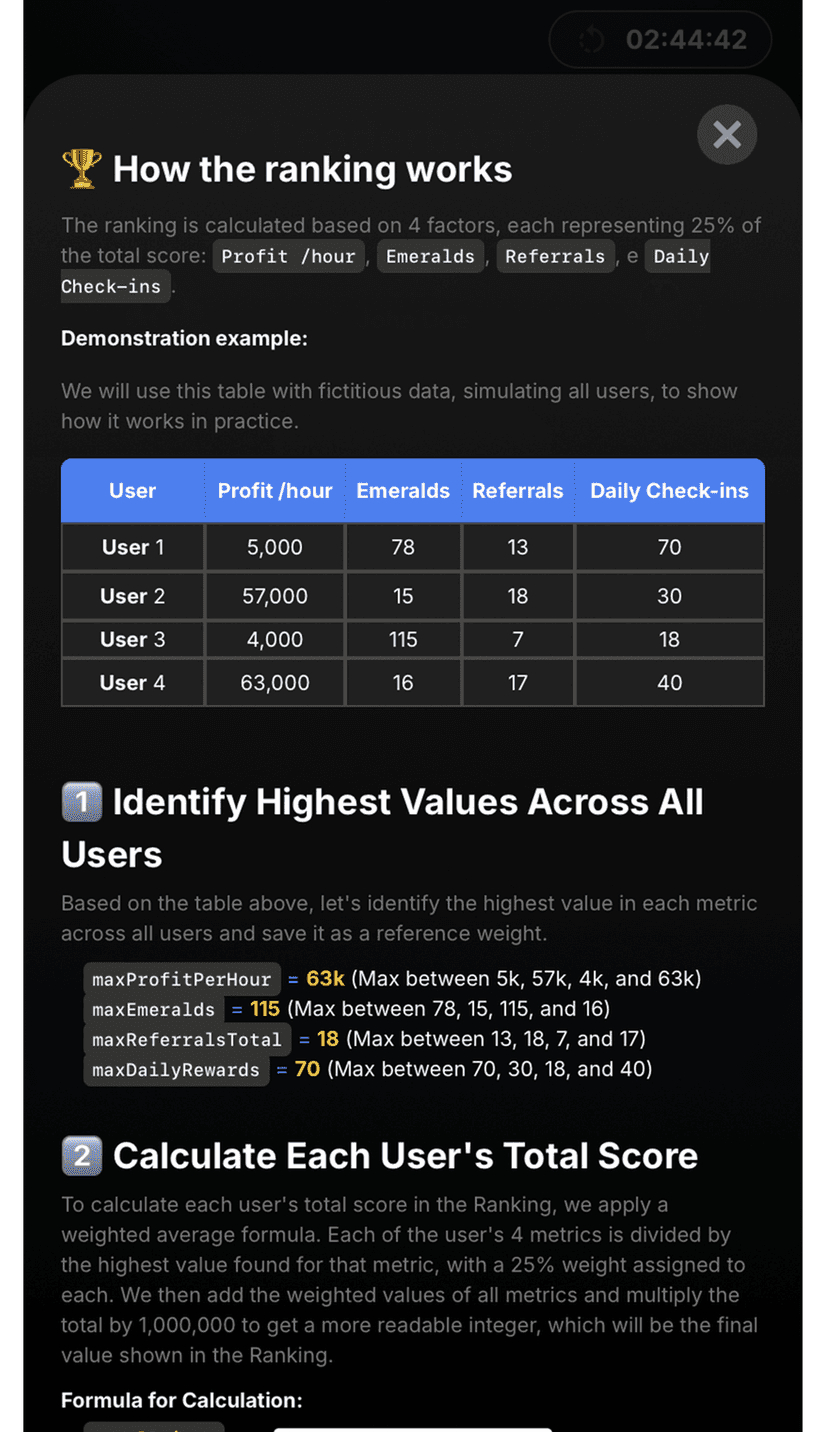The image size is (828, 1432).
Task: Click the highlighted 63k value
Action: (326, 978)
